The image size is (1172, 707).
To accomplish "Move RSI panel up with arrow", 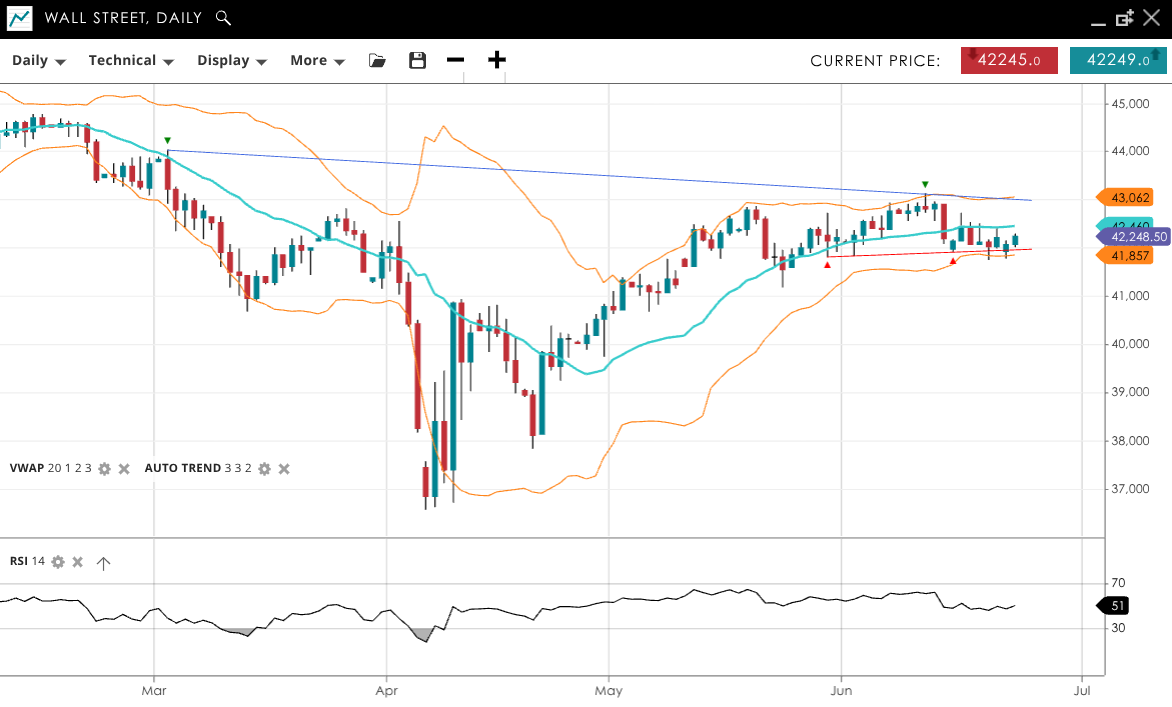I will tap(103, 563).
